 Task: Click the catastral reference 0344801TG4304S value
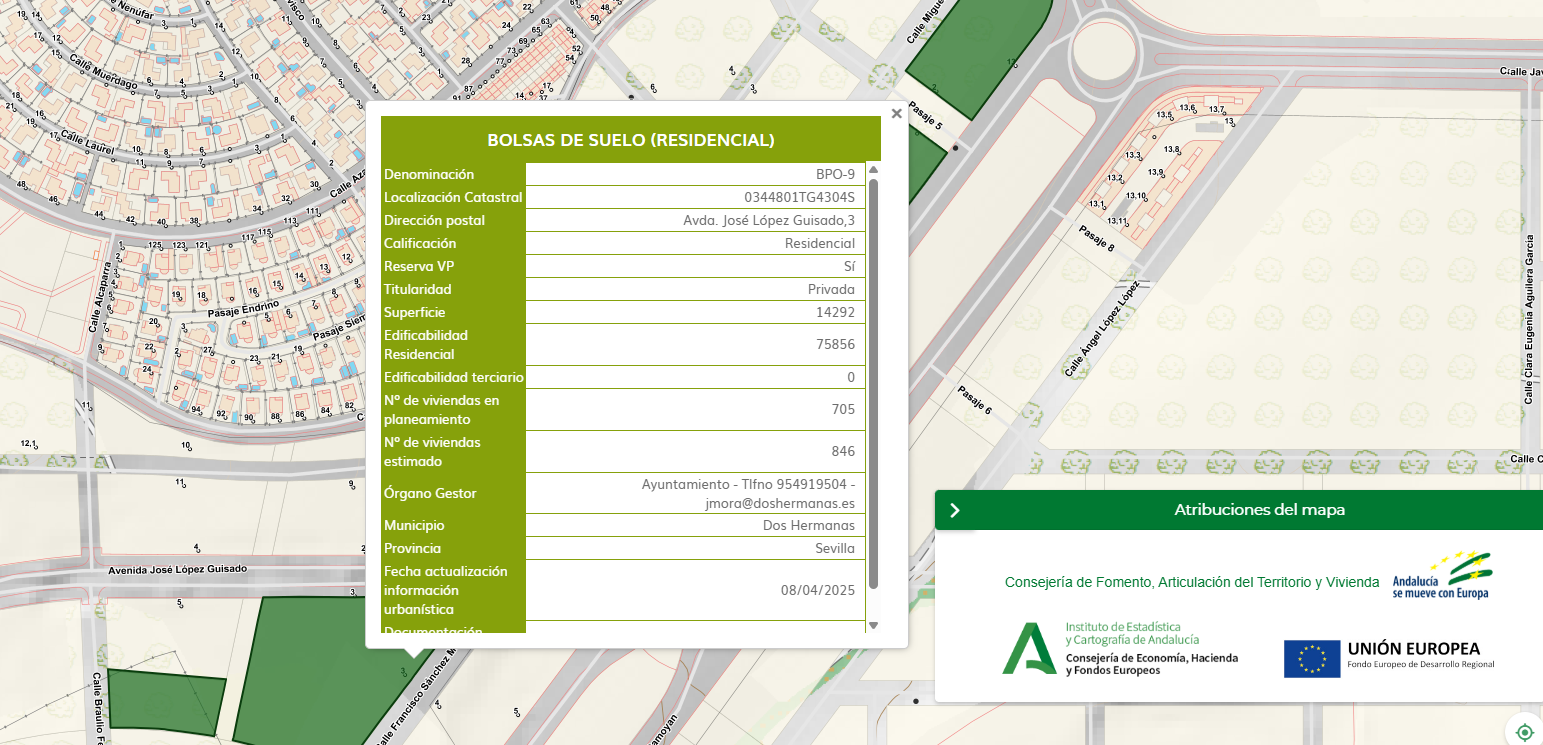click(x=799, y=197)
